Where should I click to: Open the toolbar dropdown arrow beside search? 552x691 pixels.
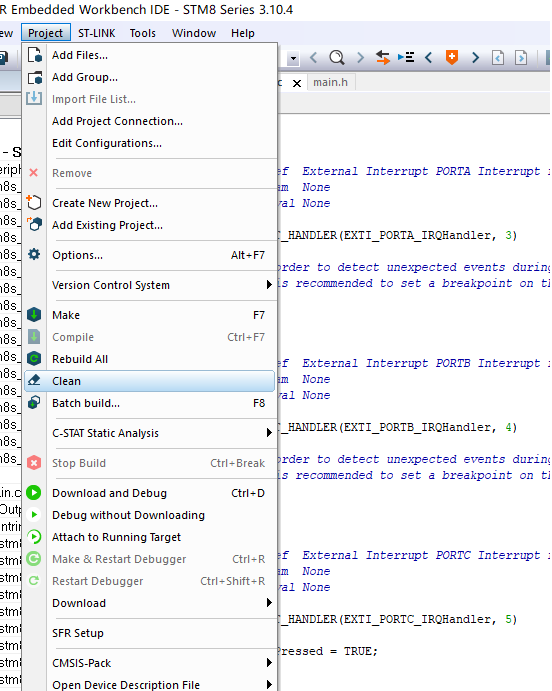tap(293, 58)
